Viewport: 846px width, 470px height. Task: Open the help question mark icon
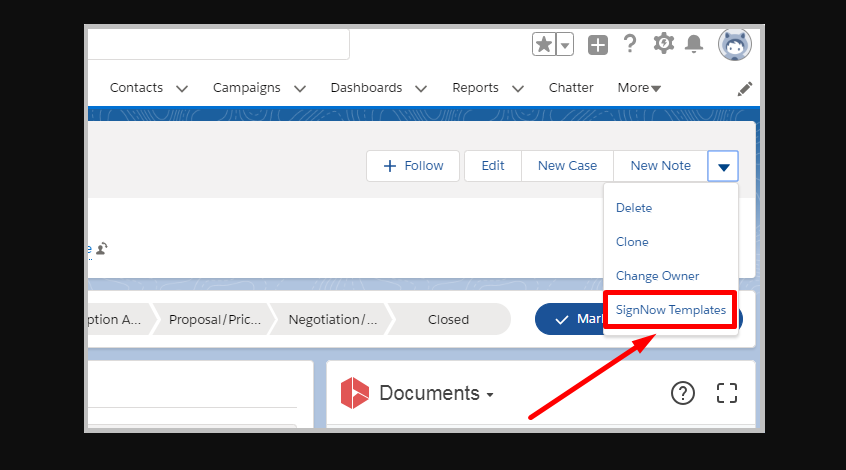click(x=629, y=44)
